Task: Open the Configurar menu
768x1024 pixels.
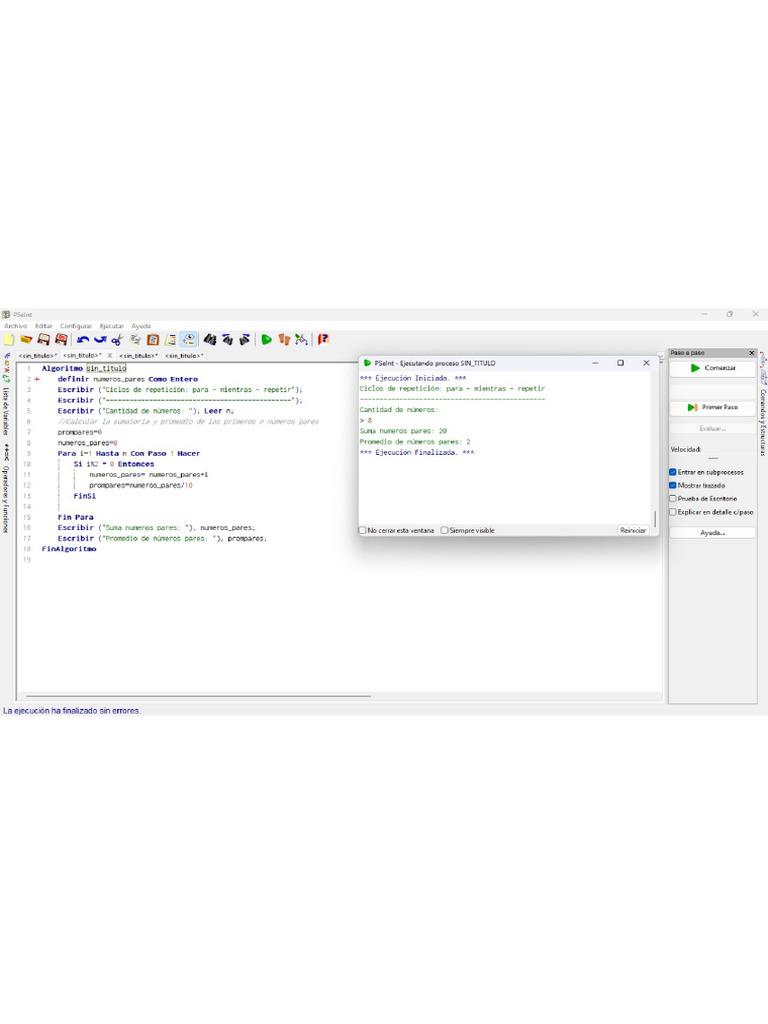Action: 76,326
